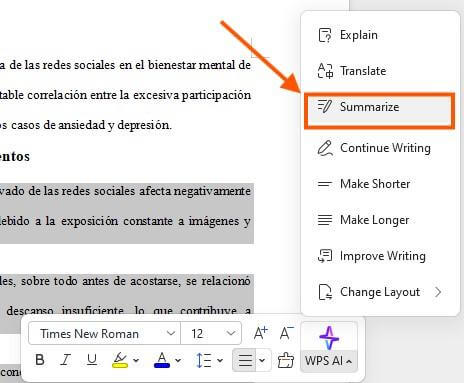The width and height of the screenshot is (464, 383).
Task: Click the Summarize pen icon
Action: pyautogui.click(x=325, y=107)
